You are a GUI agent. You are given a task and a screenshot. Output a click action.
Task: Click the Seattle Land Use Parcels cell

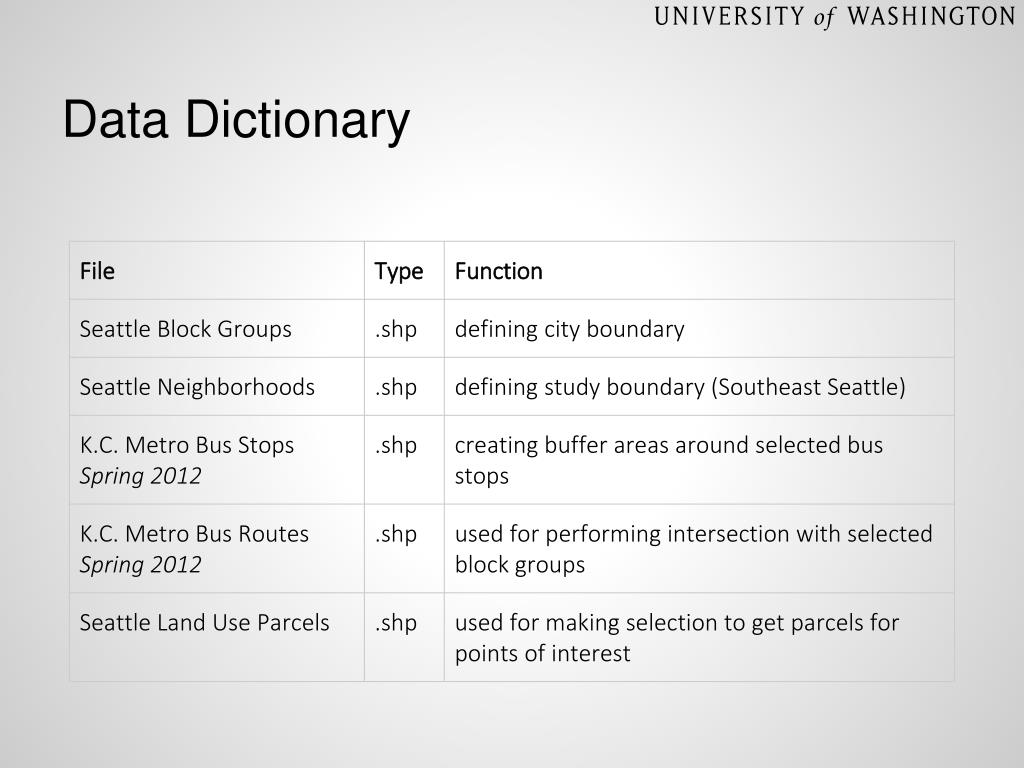pos(204,623)
